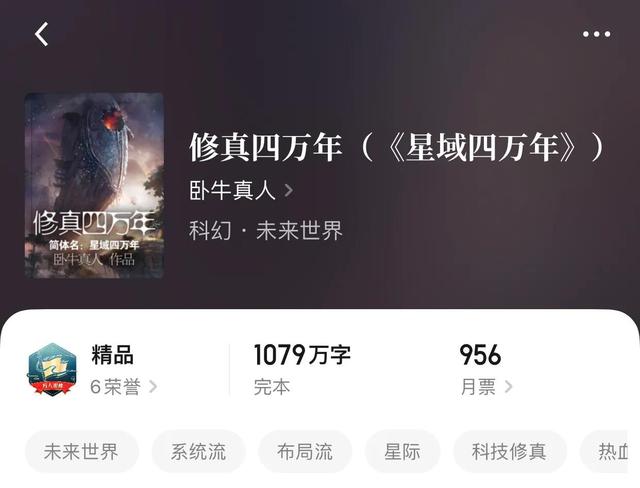Select the 科技修真 tag chip
Viewport: 640px width, 488px height.
click(x=510, y=452)
